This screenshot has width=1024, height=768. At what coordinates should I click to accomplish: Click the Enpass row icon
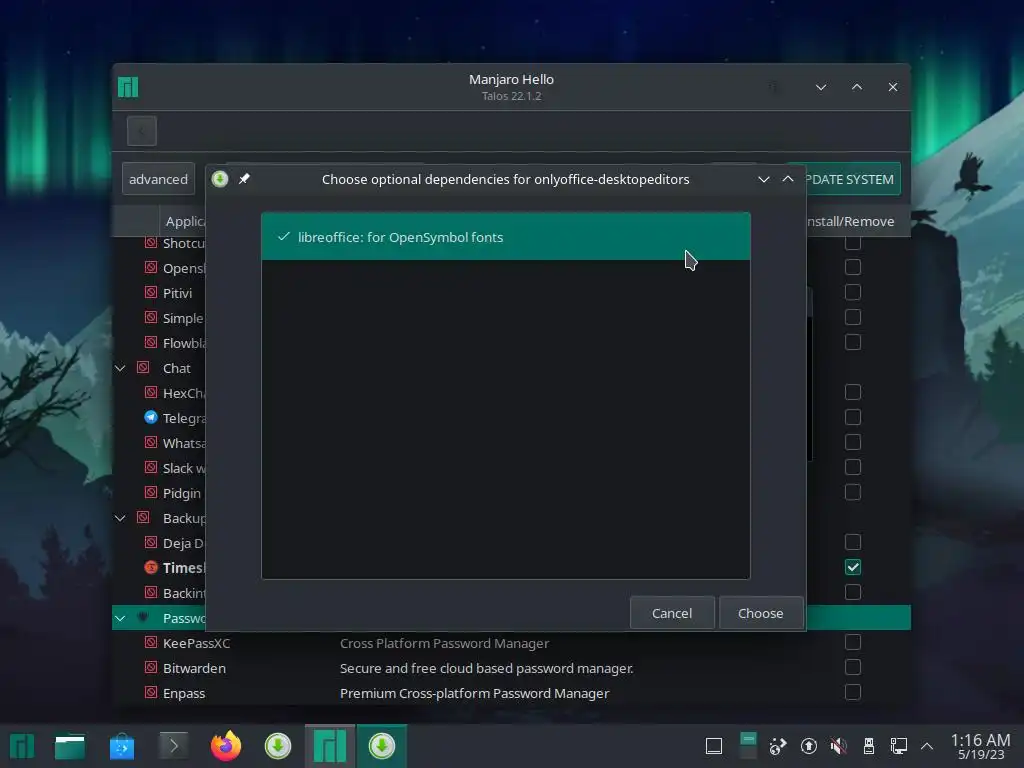[151, 692]
